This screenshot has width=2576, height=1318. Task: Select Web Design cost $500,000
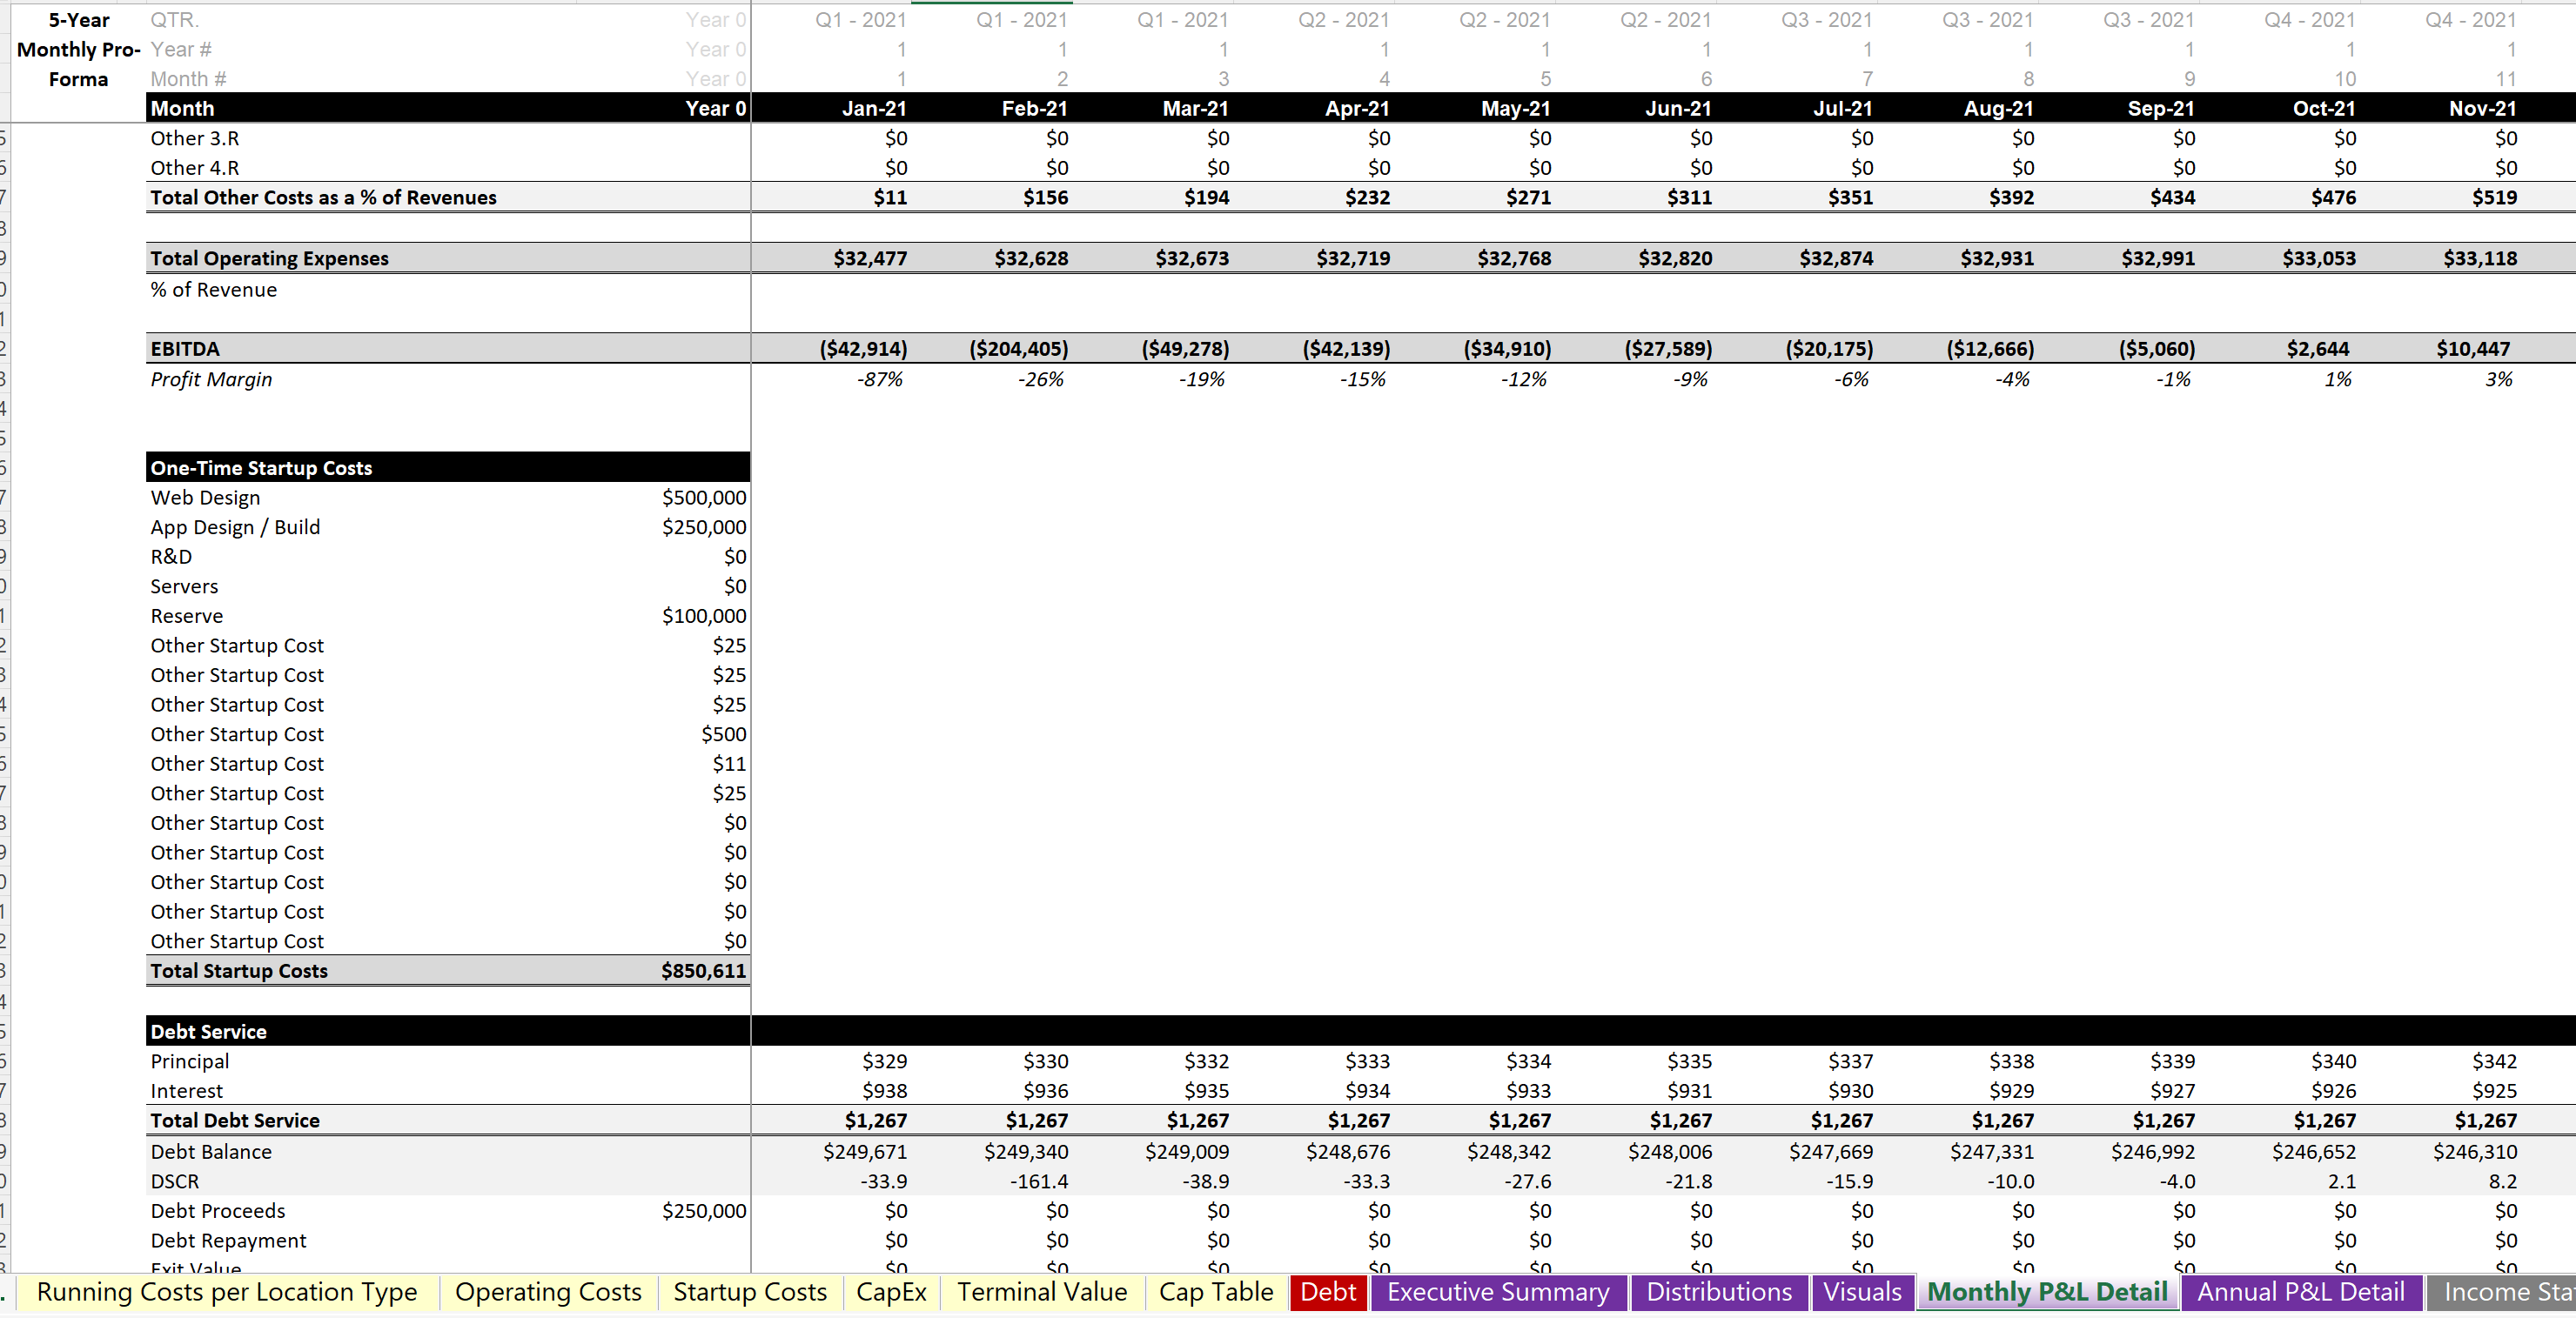tap(703, 498)
